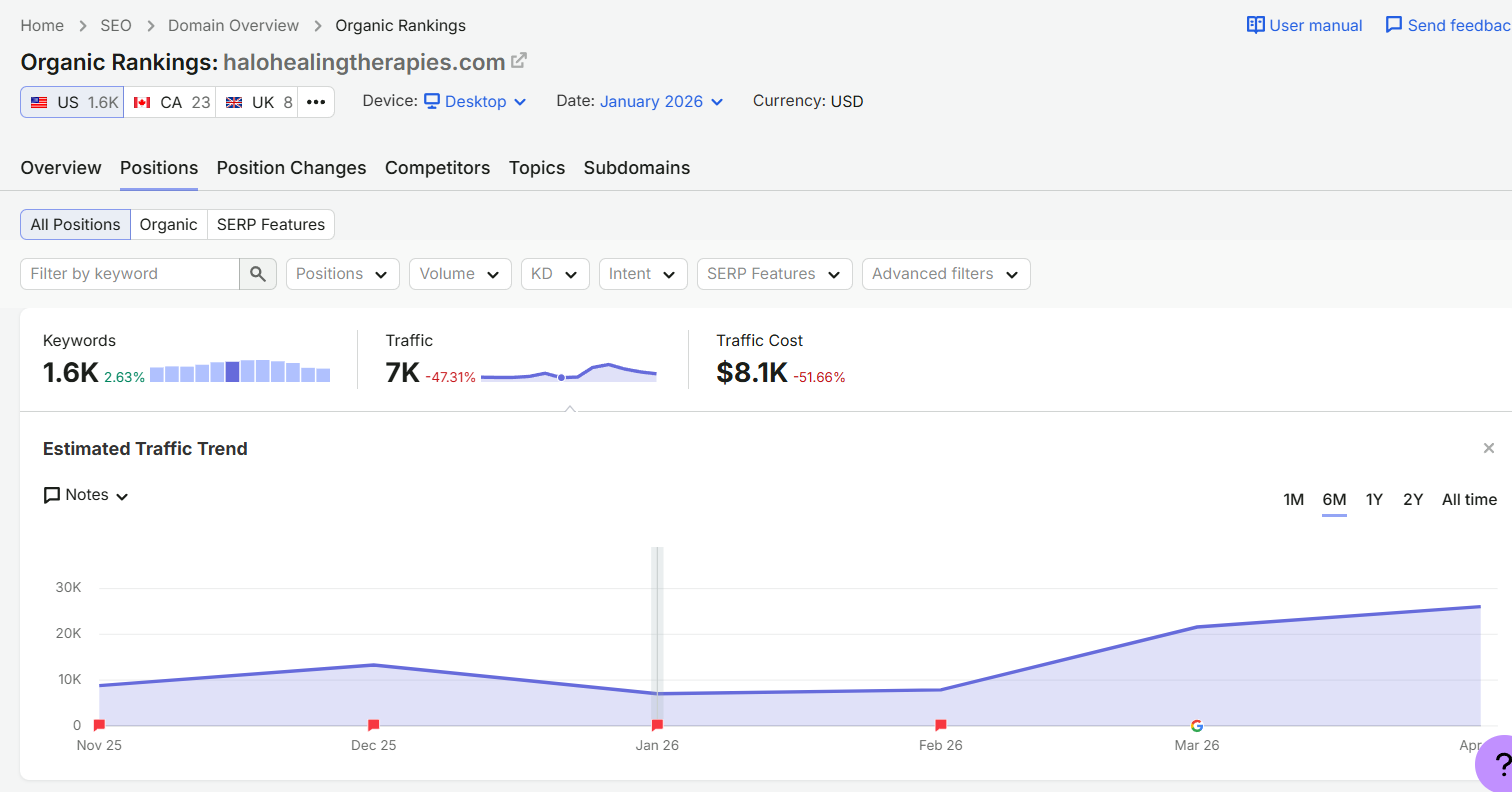
Task: Open external link icon beside halohealingtherapies.com
Action: pyautogui.click(x=518, y=61)
